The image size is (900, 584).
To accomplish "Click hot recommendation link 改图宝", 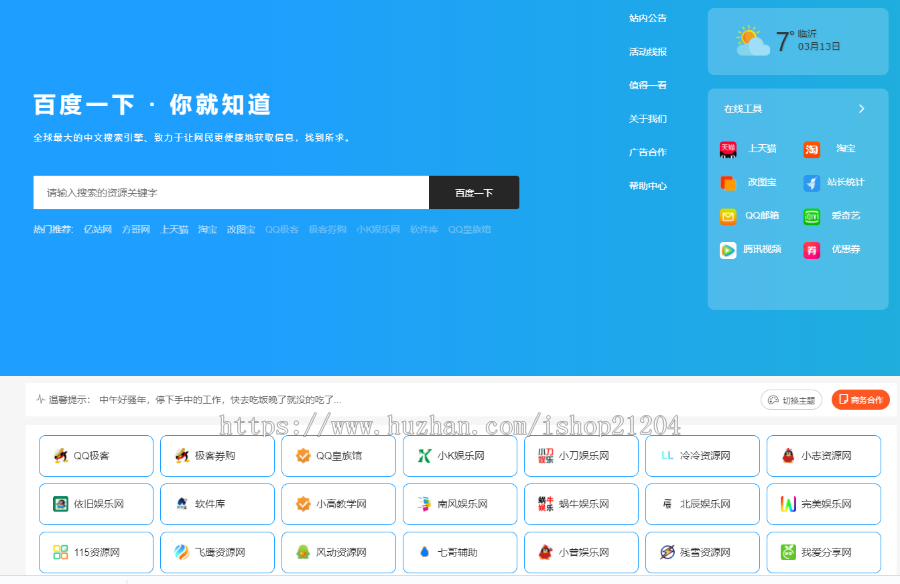I will [241, 230].
